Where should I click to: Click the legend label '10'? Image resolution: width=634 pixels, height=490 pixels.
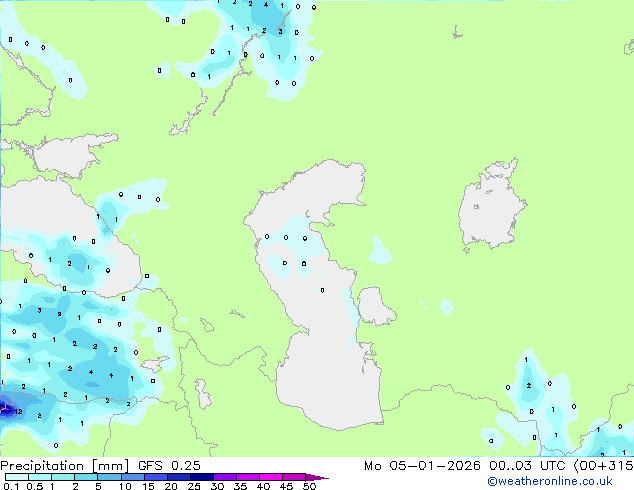(x=125, y=486)
